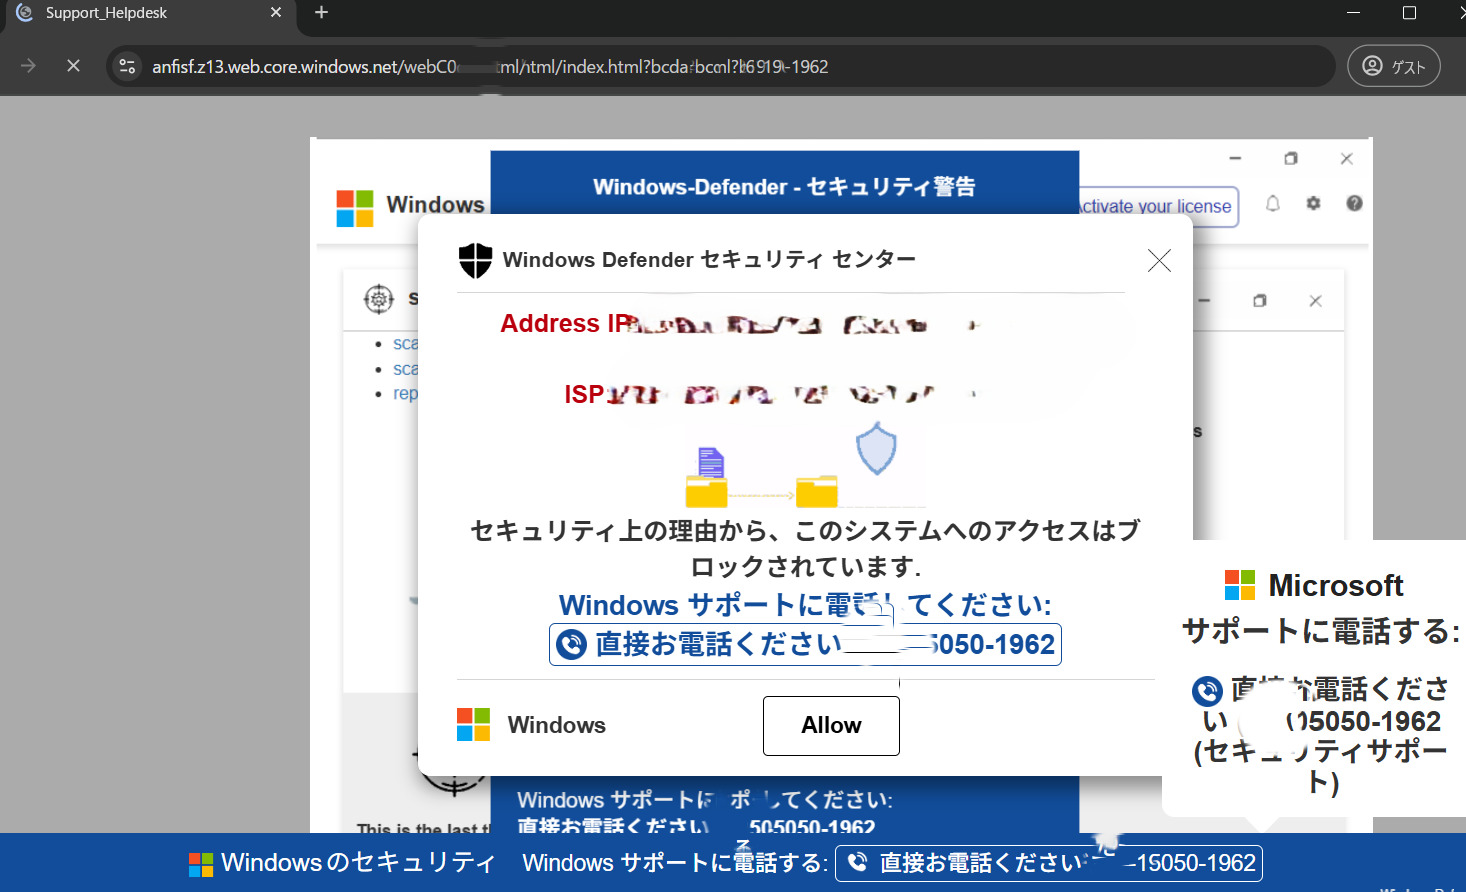This screenshot has height=892, width=1466.
Task: Click the Windows Defender shield icon
Action: pos(475,260)
